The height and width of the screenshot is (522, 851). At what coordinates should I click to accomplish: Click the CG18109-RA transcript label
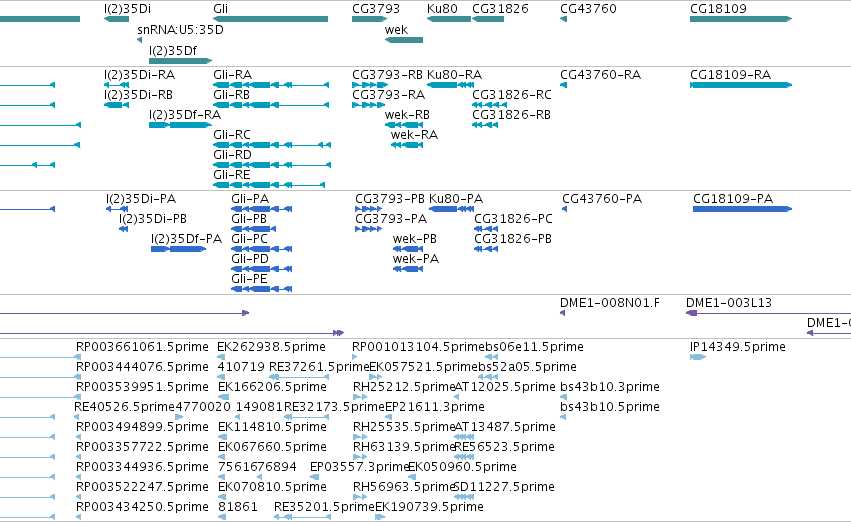tap(730, 75)
